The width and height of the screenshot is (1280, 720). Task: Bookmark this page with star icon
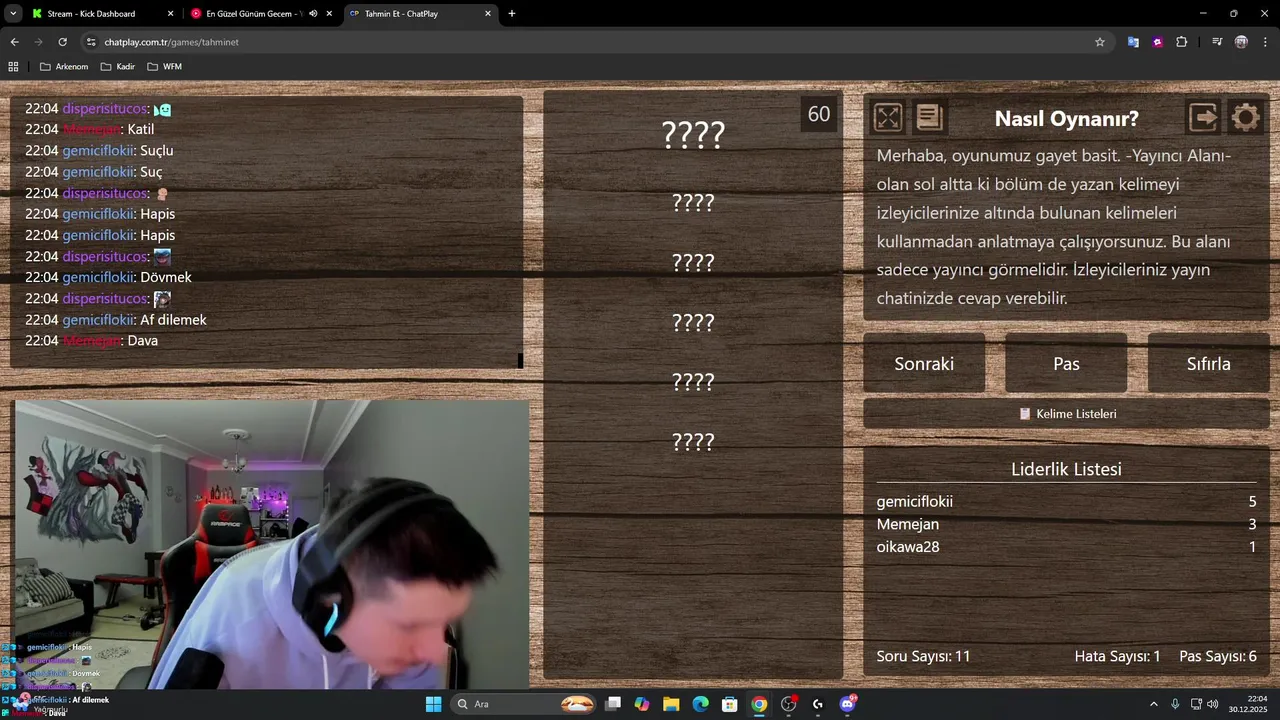1100,42
